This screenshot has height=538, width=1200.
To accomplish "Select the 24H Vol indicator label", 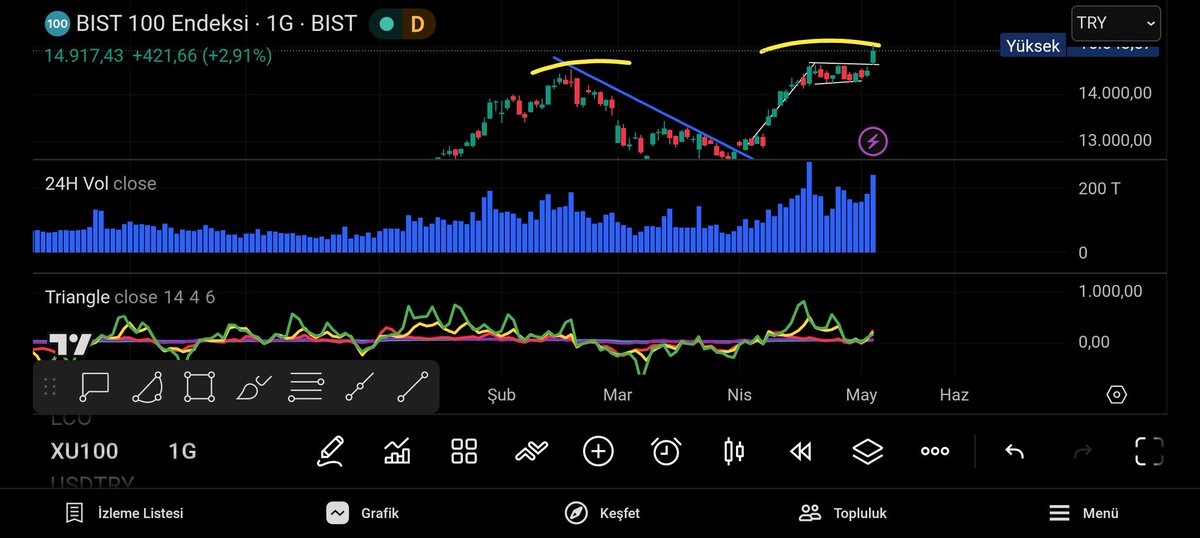I will (100, 184).
